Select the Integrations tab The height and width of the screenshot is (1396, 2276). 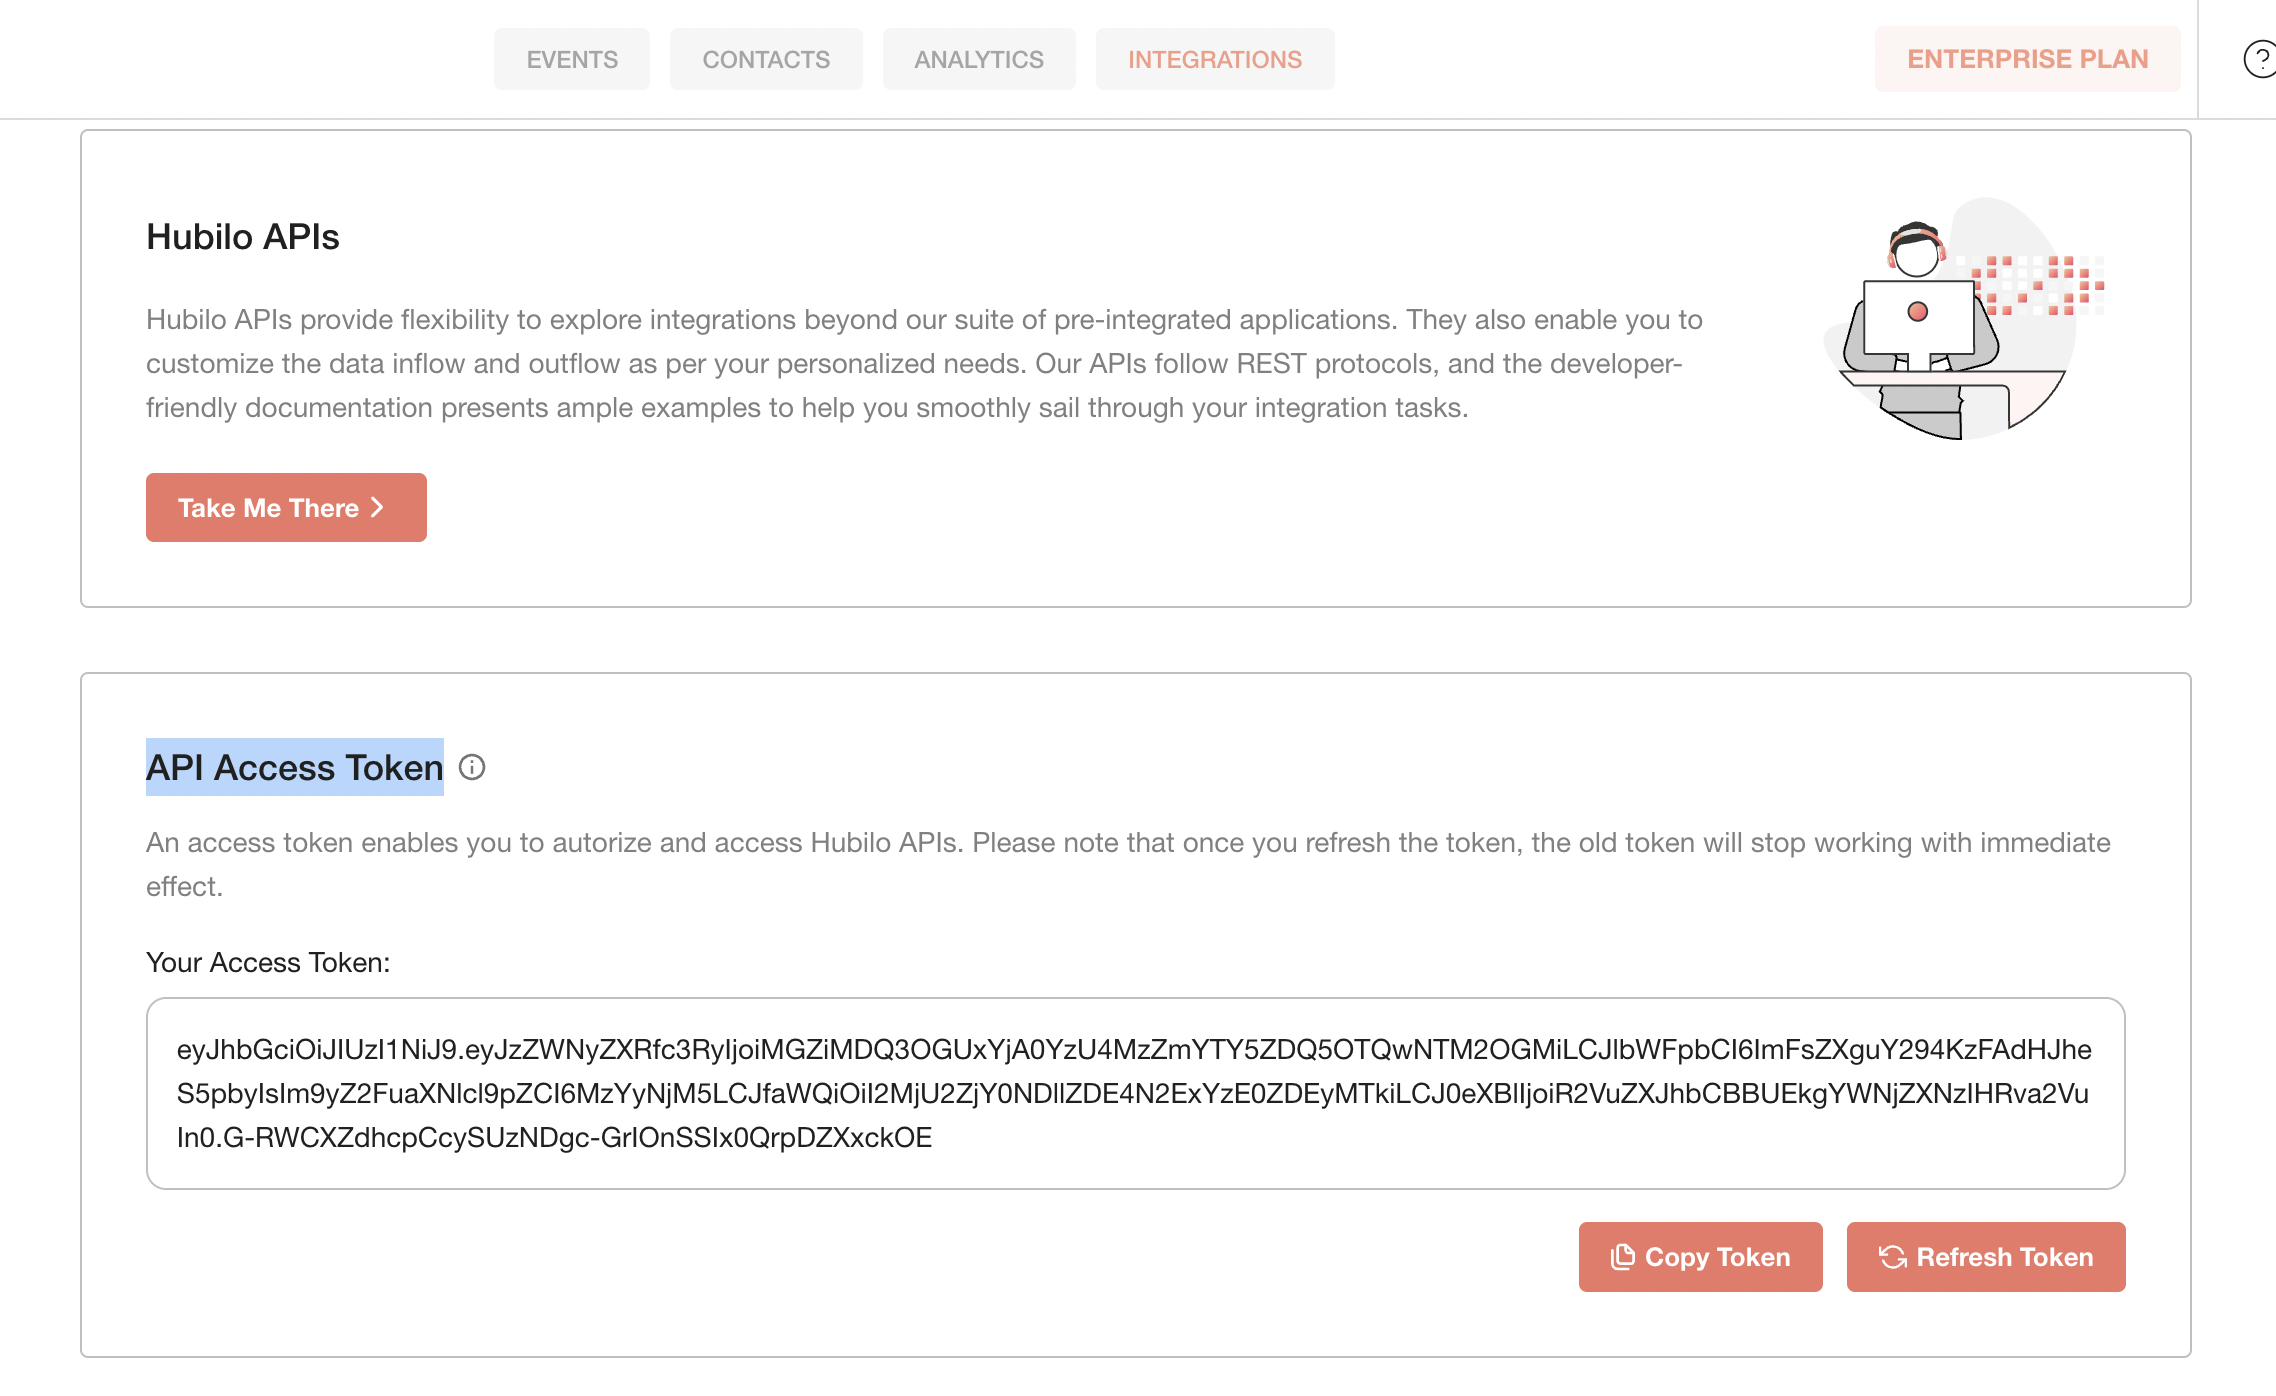(x=1215, y=59)
